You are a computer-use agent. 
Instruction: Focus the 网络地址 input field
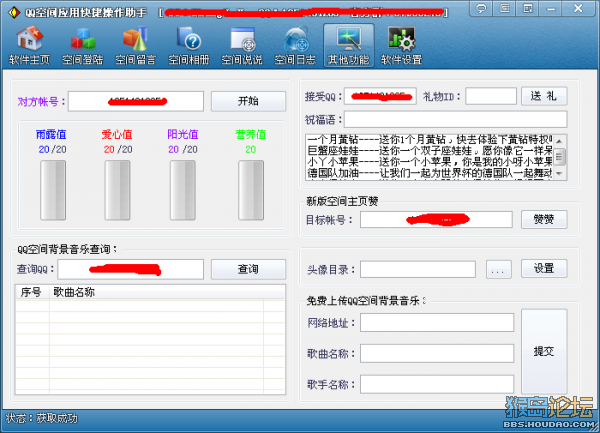pyautogui.click(x=437, y=322)
